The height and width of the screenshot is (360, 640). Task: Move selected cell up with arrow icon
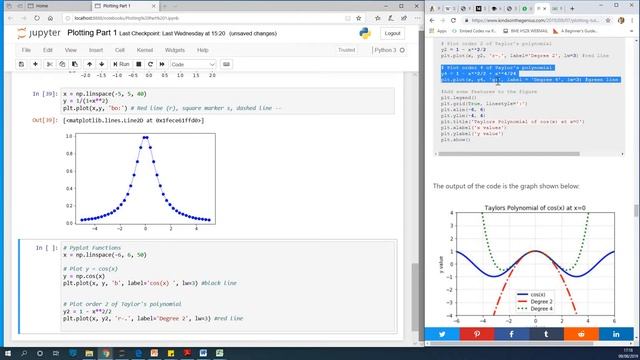pyautogui.click(x=89, y=64)
